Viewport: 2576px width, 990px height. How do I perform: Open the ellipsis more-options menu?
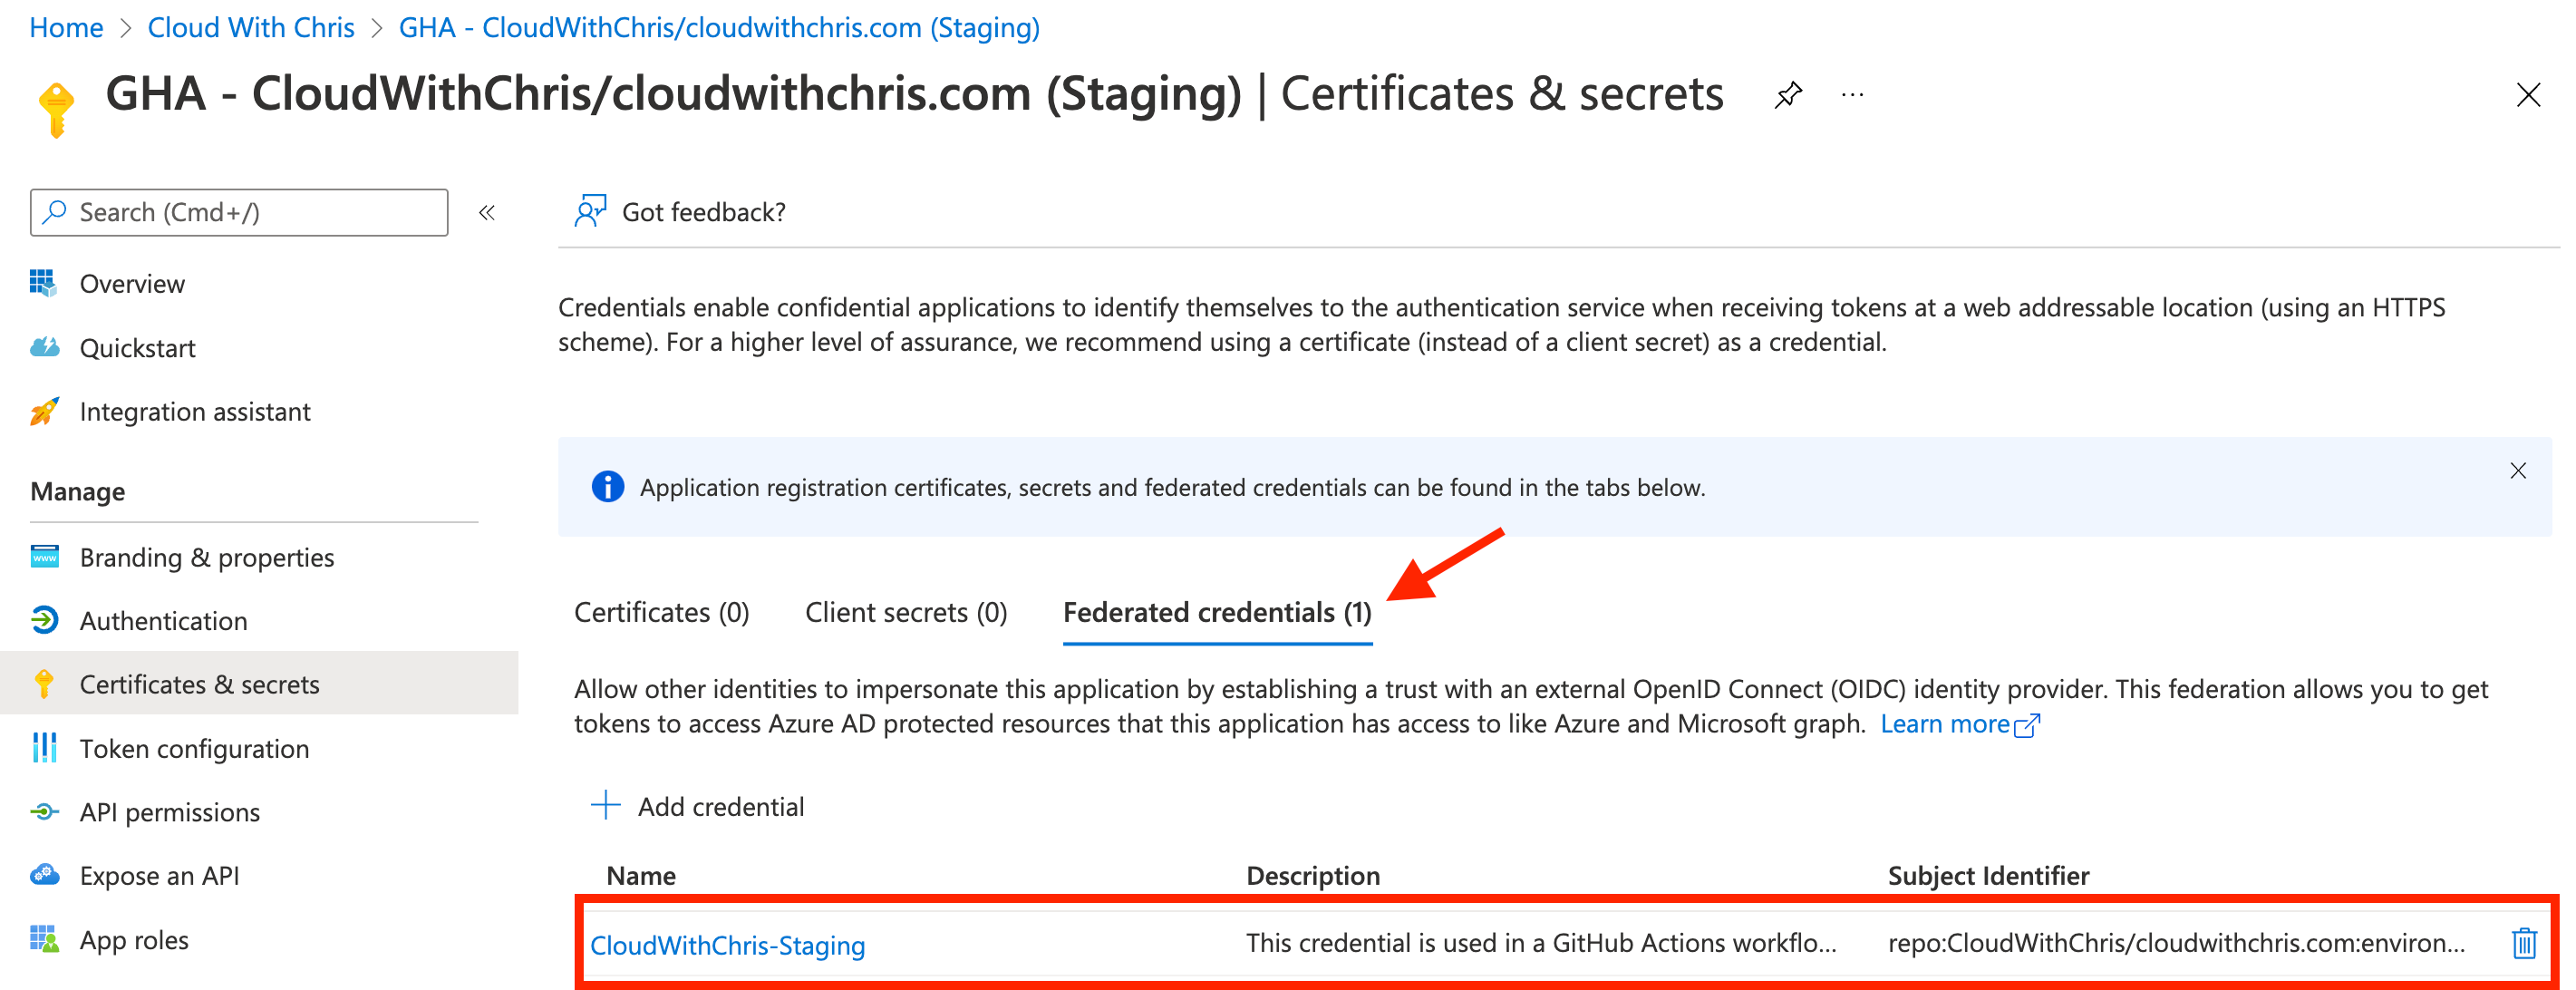click(x=1852, y=95)
